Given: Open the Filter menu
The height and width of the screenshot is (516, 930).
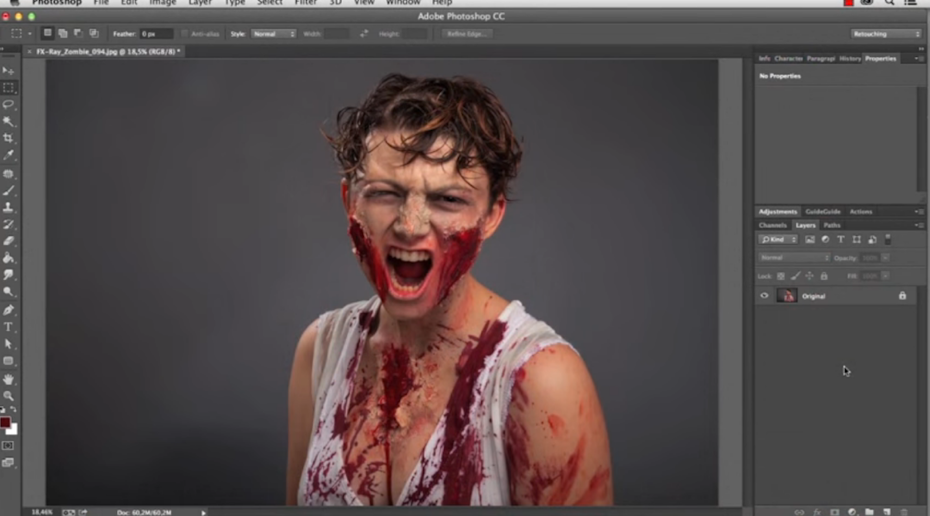Looking at the screenshot, I should (x=305, y=3).
